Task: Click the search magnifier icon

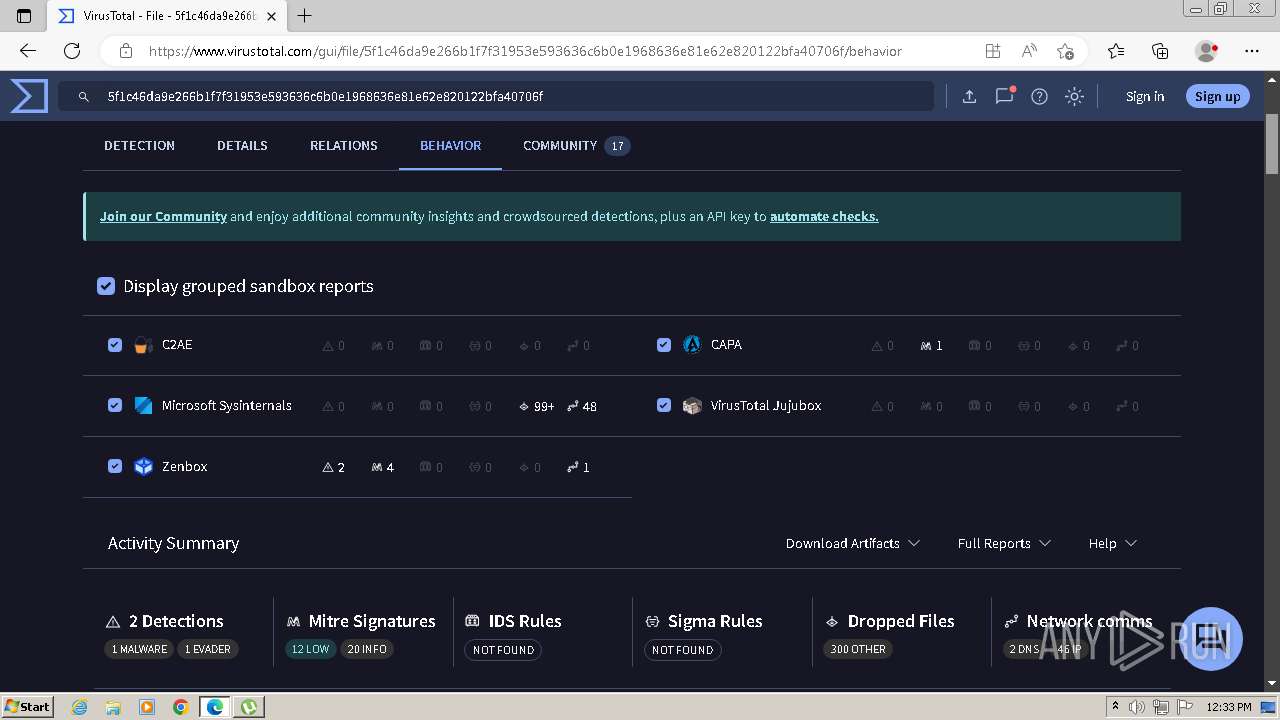Action: (x=84, y=97)
